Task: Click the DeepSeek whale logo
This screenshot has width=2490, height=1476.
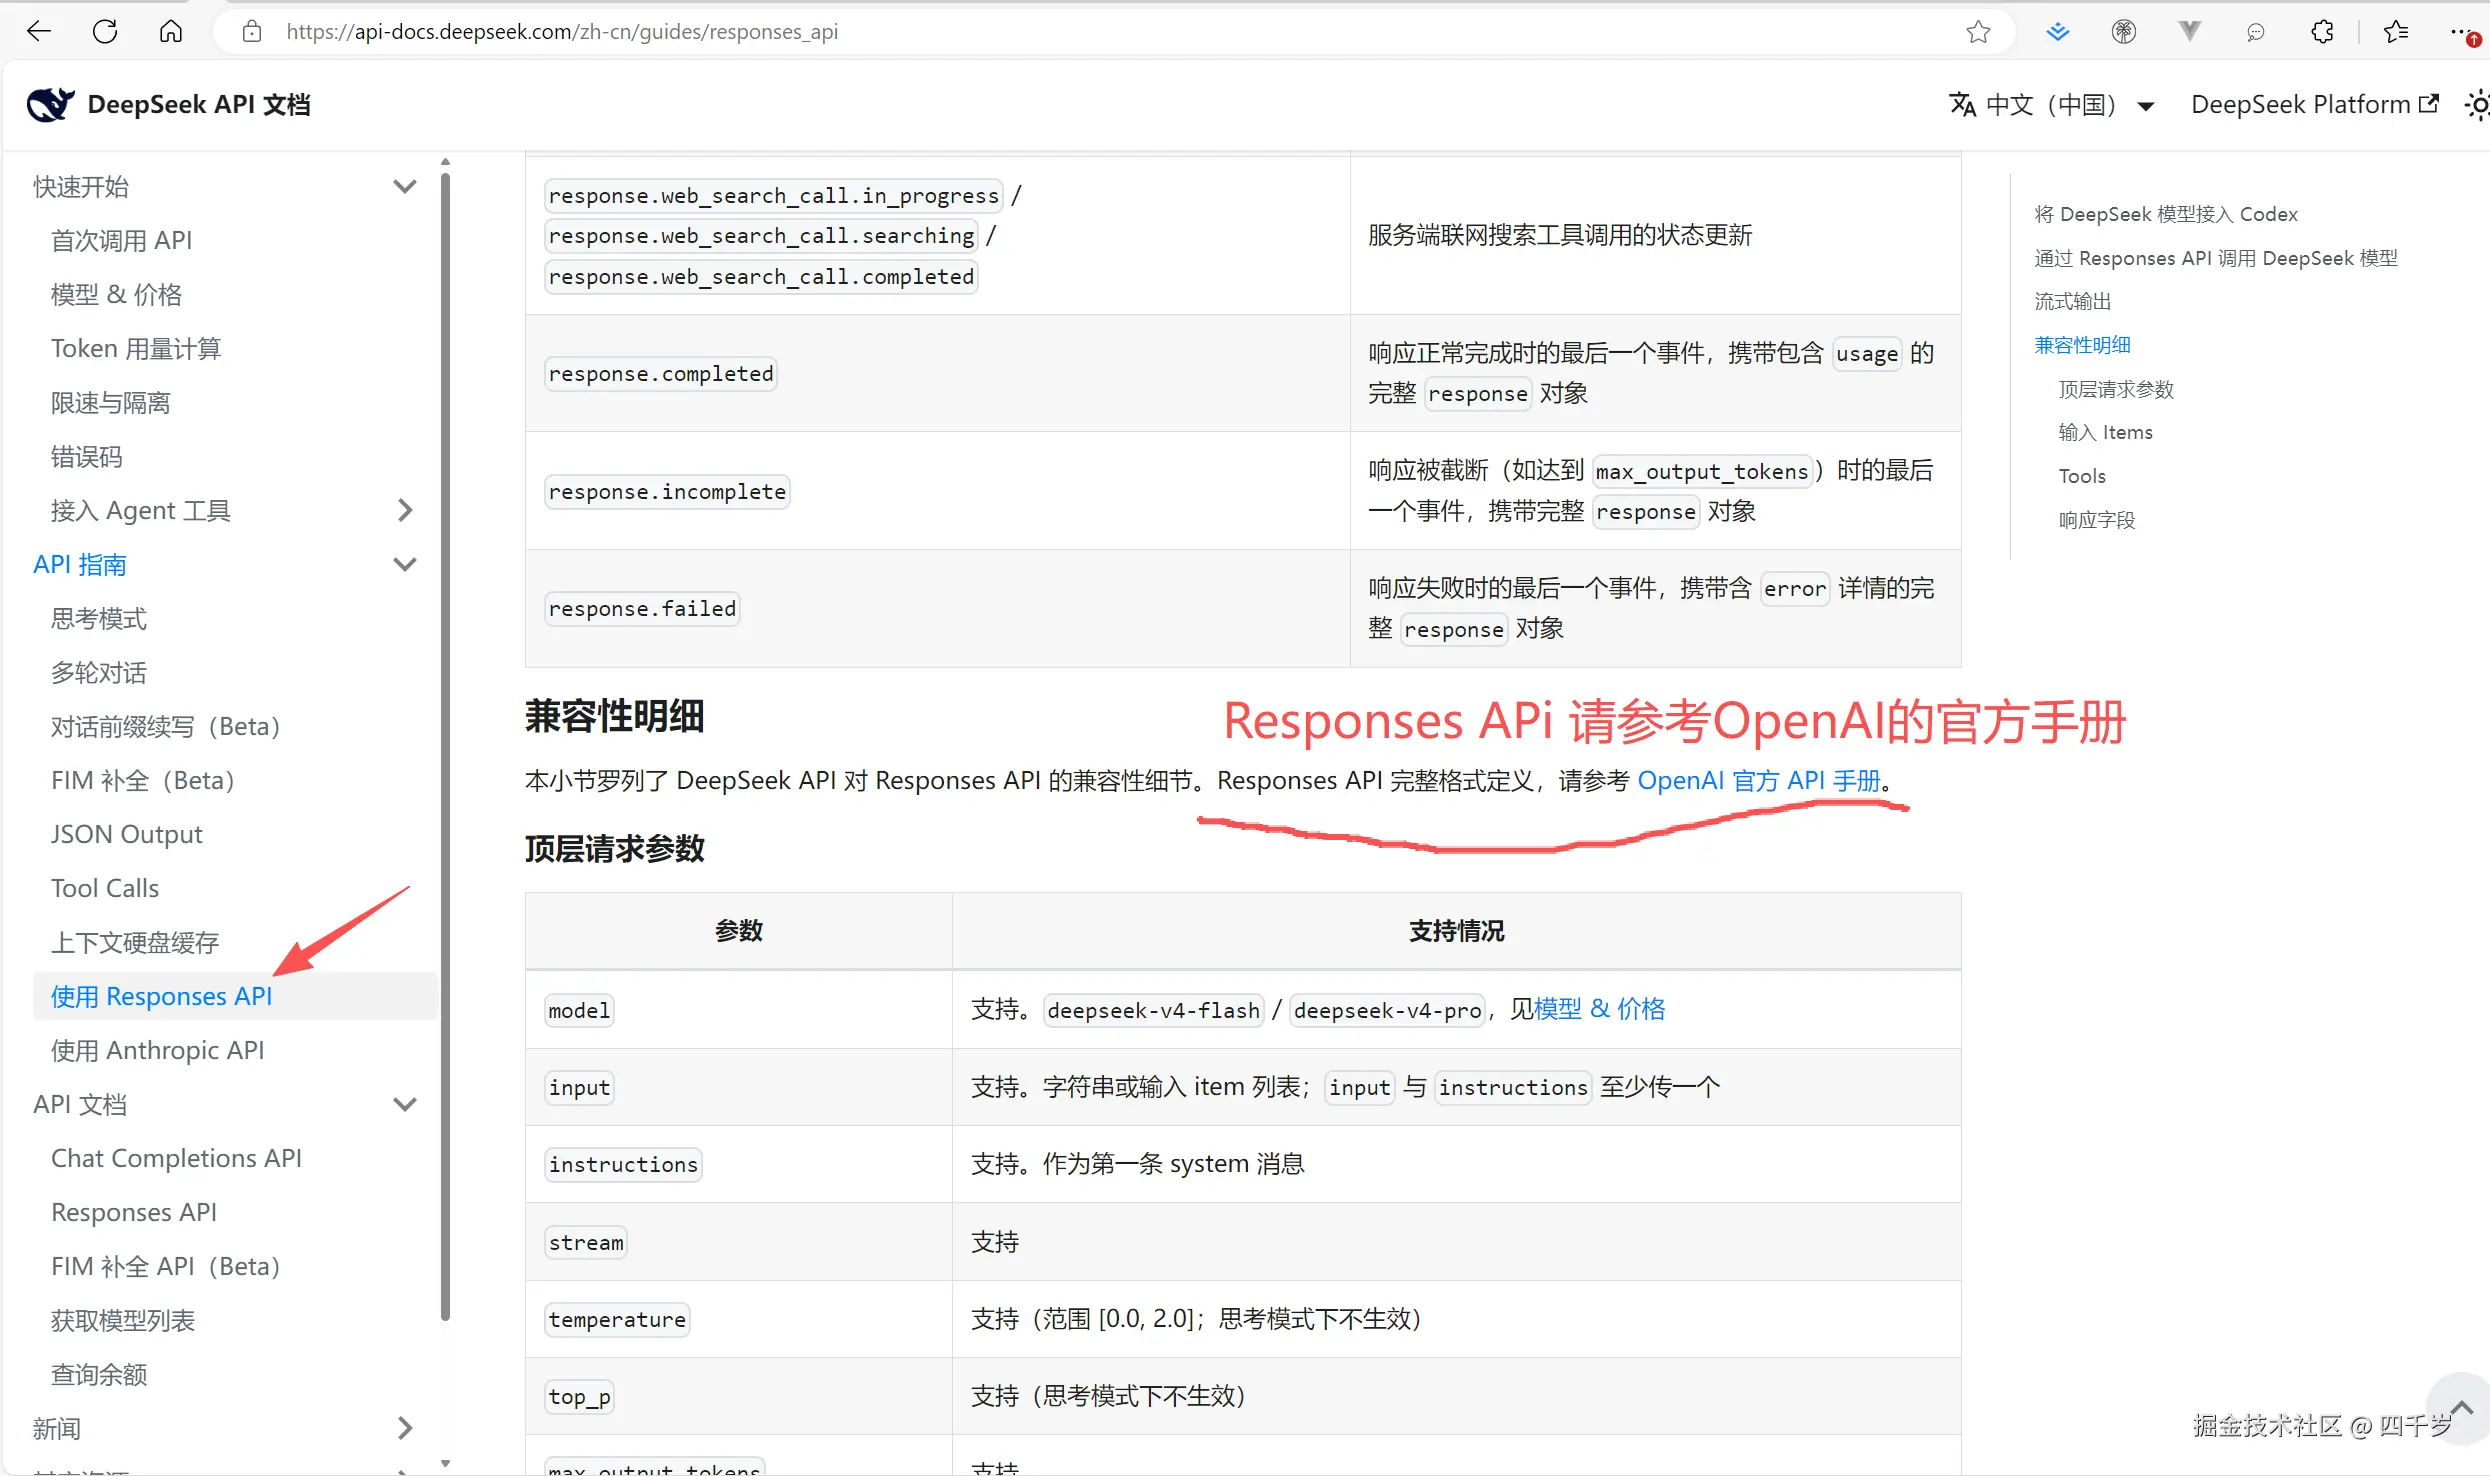Action: click(x=50, y=104)
